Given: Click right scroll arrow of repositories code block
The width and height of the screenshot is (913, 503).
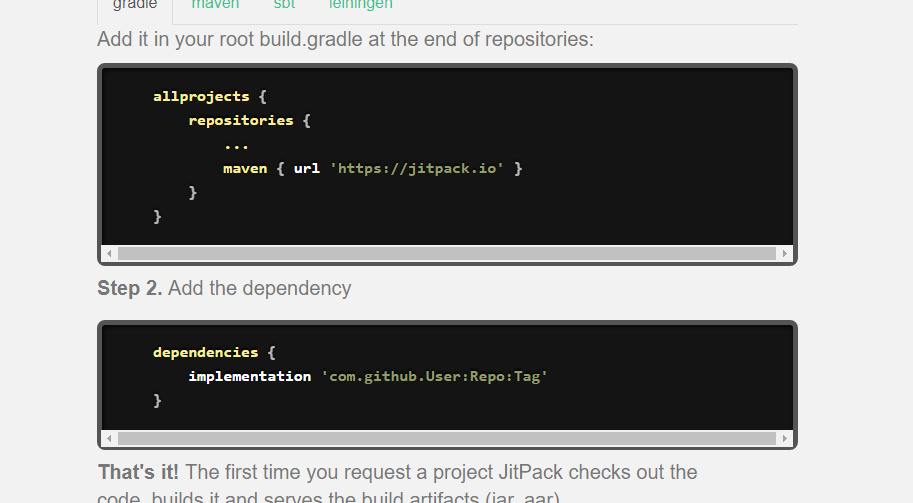Looking at the screenshot, I should [785, 254].
